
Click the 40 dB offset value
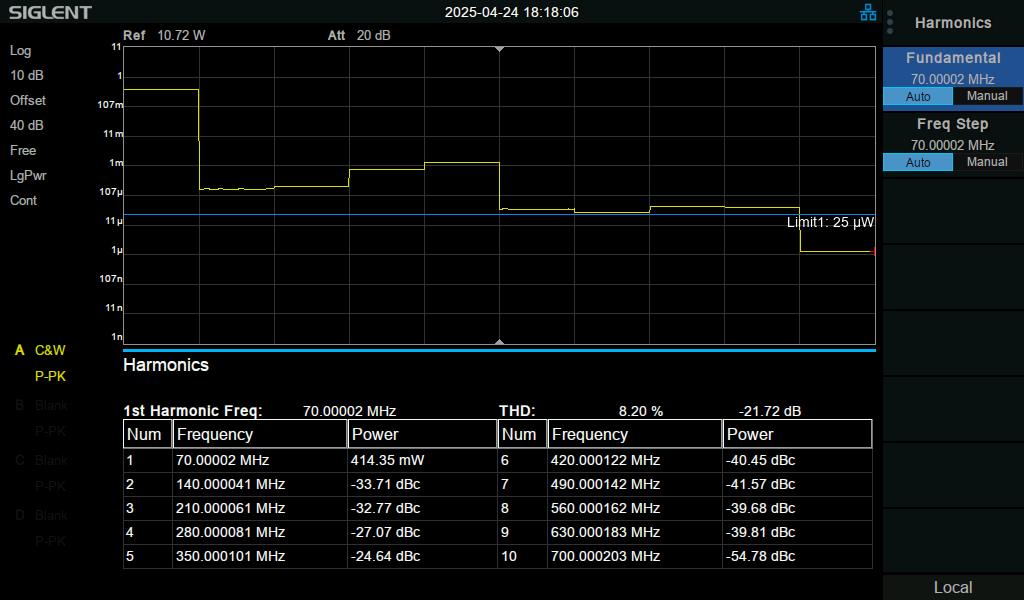[x=27, y=125]
